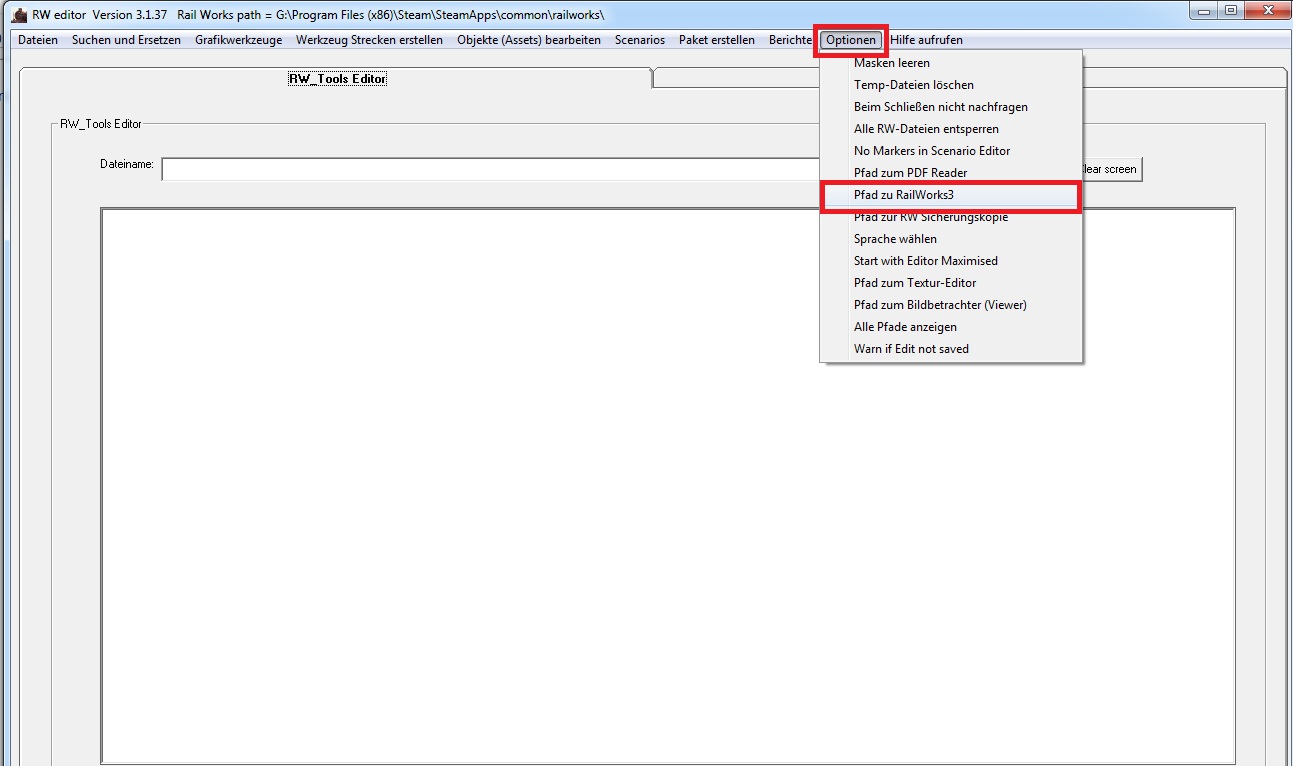The image size is (1293, 766).
Task: Open Werkzeug Strecken erstellen menu
Action: (x=369, y=40)
